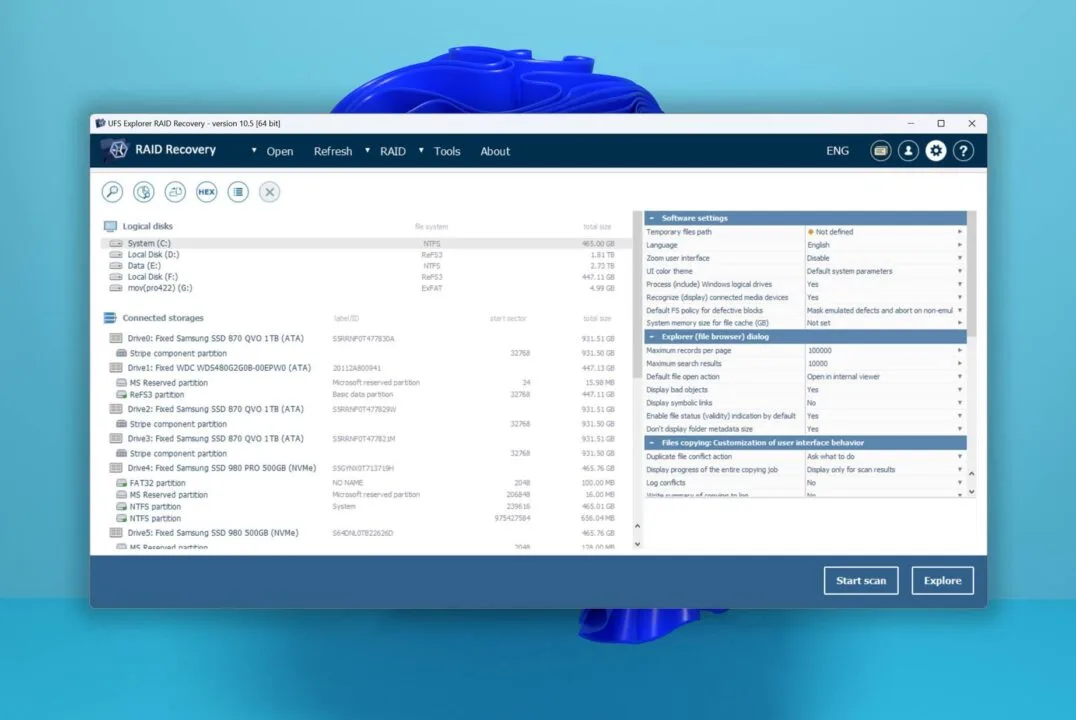Viewport: 1076px width, 720px height.
Task: Click the settings panel scroll-up arrow
Action: (x=972, y=474)
